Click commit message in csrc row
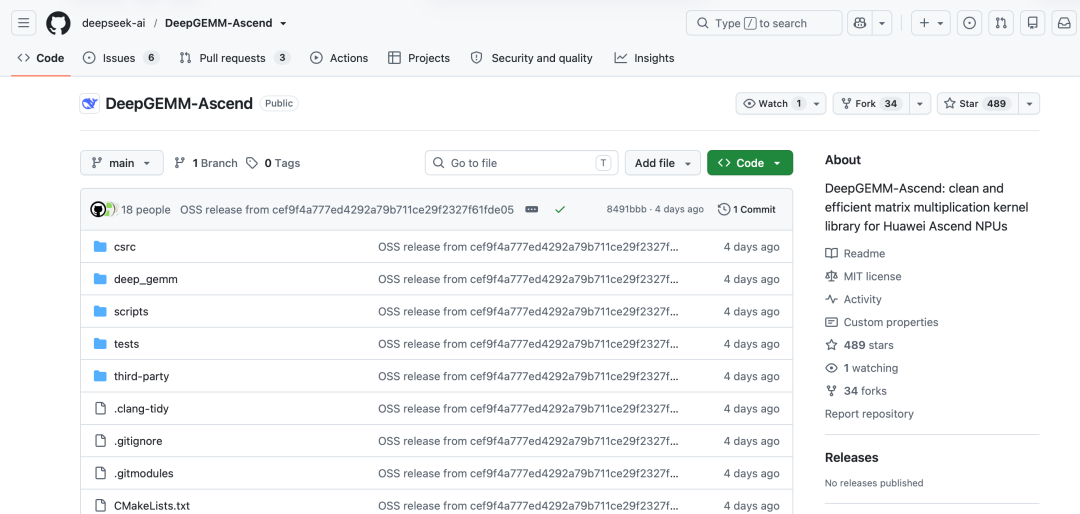Viewport: 1080px width, 514px height. [x=528, y=247]
